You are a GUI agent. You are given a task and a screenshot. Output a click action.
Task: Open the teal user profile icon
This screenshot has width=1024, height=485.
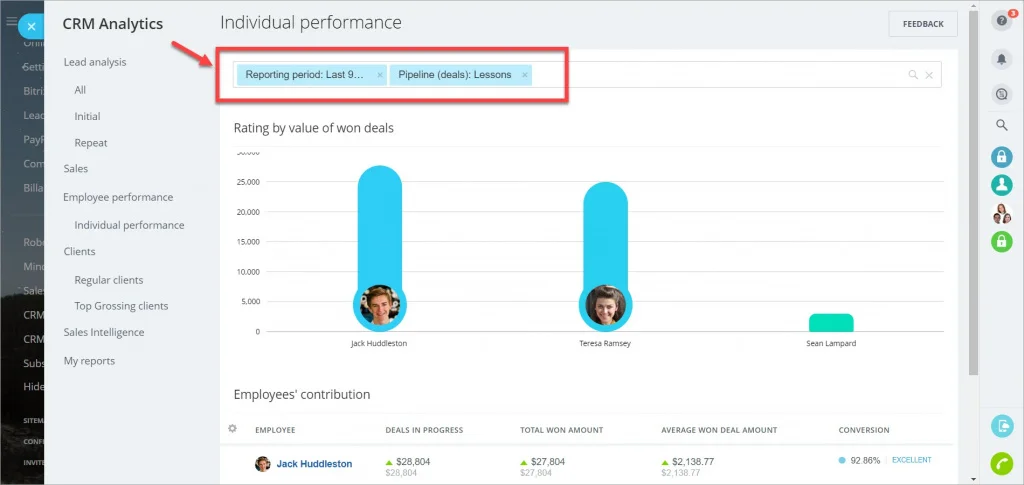point(1001,185)
